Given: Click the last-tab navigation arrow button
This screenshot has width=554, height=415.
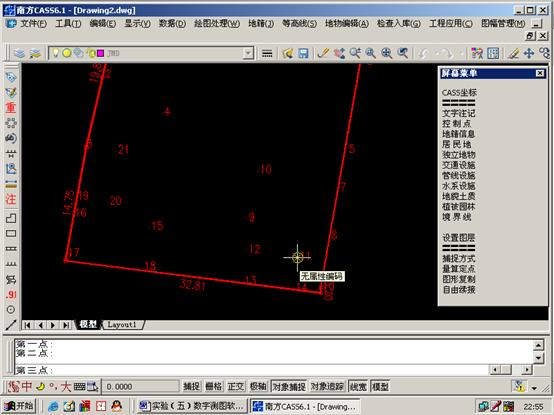Looking at the screenshot, I should tap(66, 325).
